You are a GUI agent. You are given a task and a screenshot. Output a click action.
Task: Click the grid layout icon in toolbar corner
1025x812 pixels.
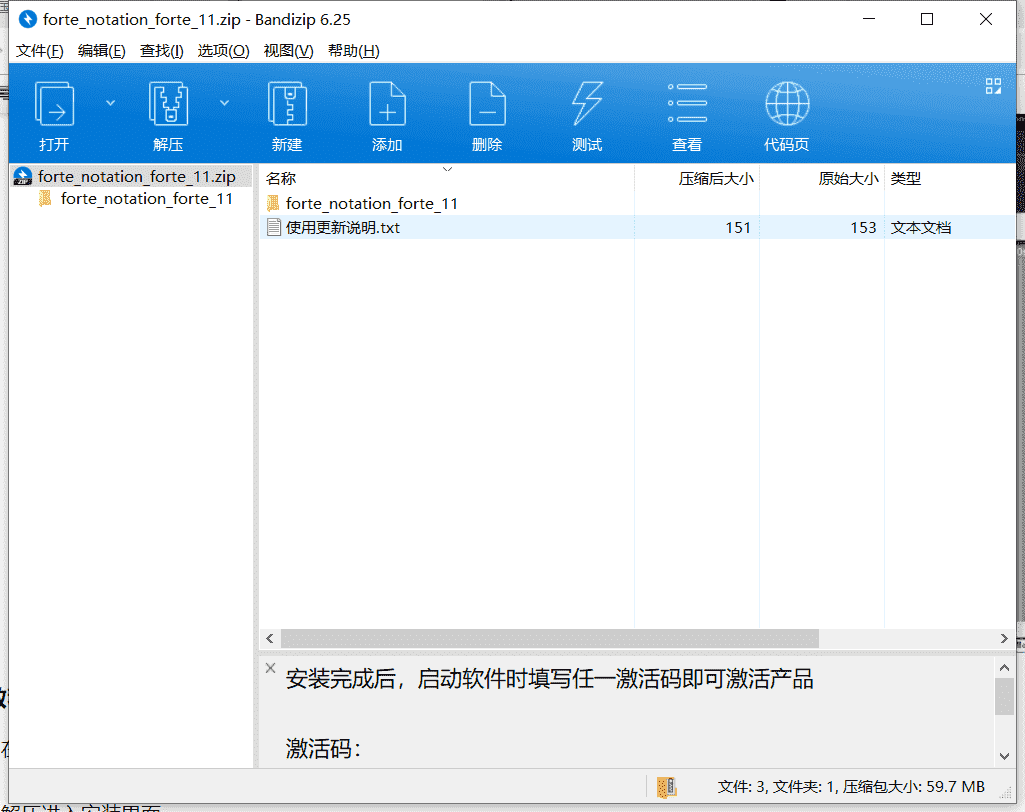click(993, 86)
